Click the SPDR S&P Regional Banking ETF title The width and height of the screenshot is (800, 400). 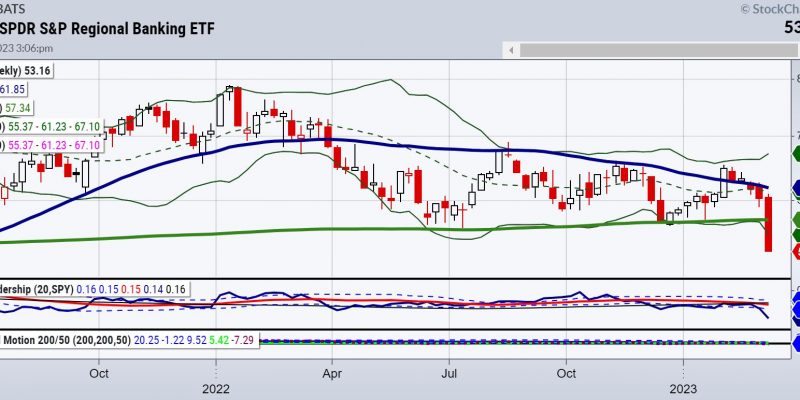(x=107, y=29)
